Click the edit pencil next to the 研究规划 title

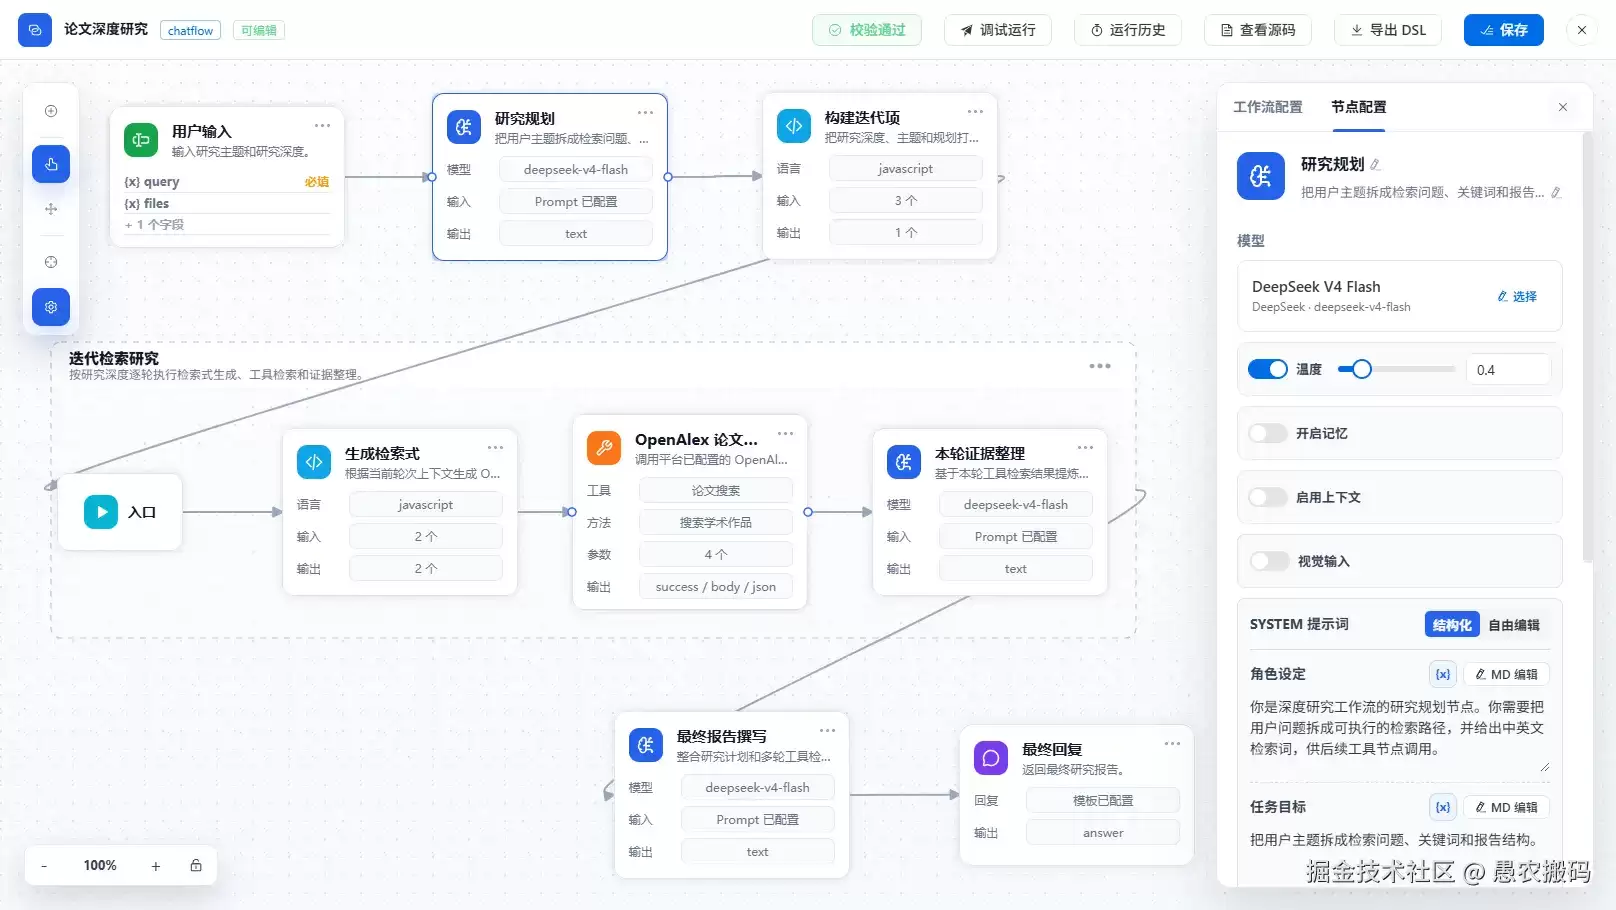(x=1375, y=165)
